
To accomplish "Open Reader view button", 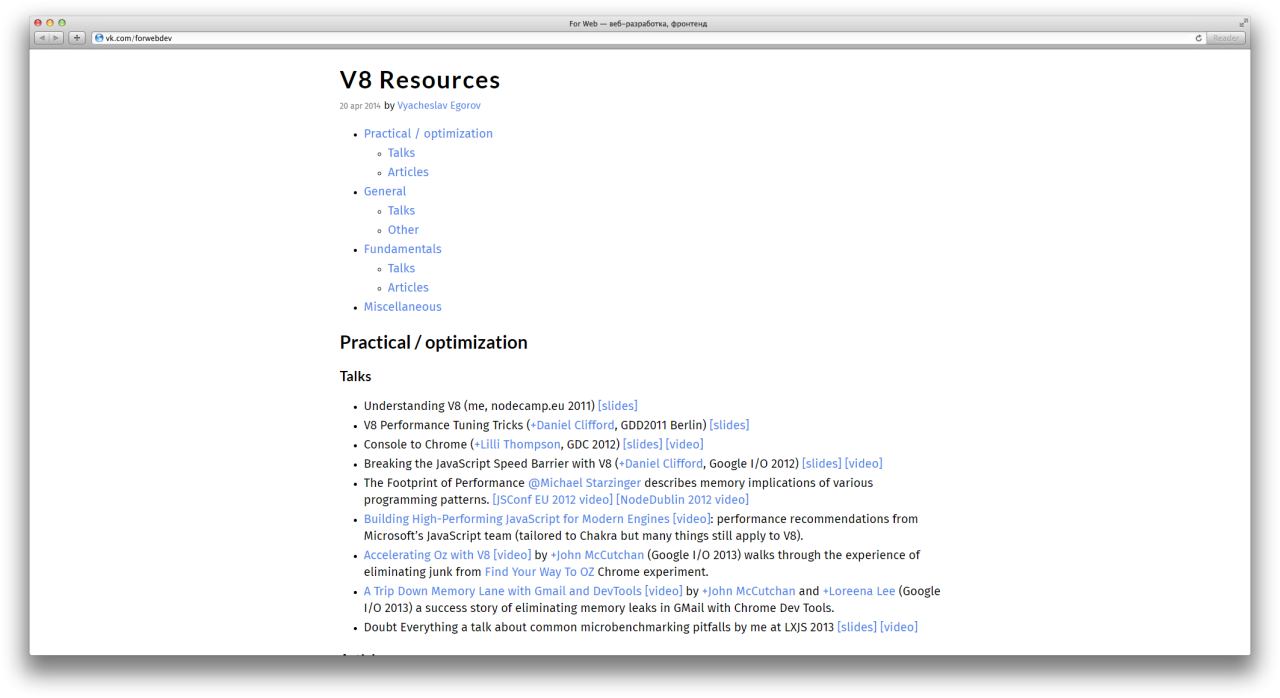I will point(1225,38).
